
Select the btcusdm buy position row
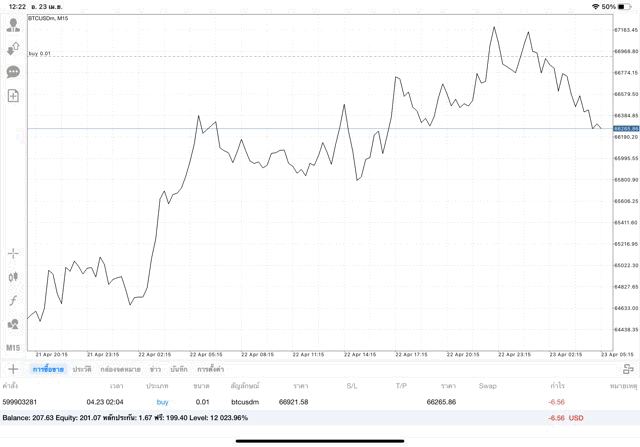[x=244, y=402]
